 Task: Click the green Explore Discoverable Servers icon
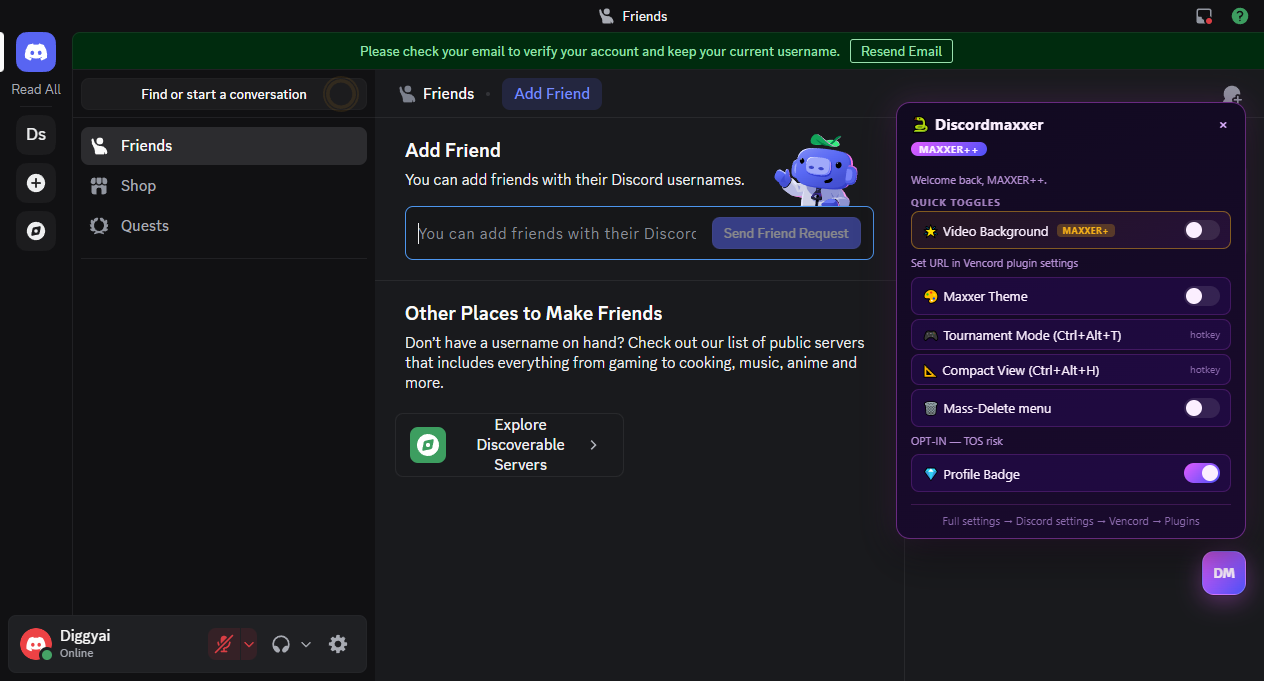[x=428, y=445]
